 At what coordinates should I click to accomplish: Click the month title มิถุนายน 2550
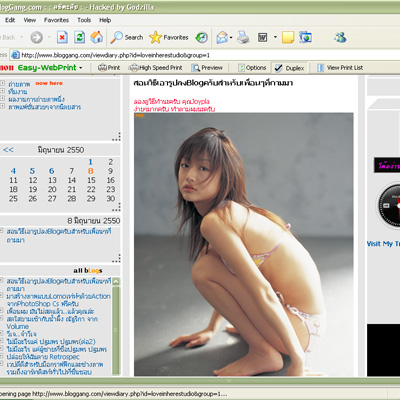pyautogui.click(x=61, y=150)
